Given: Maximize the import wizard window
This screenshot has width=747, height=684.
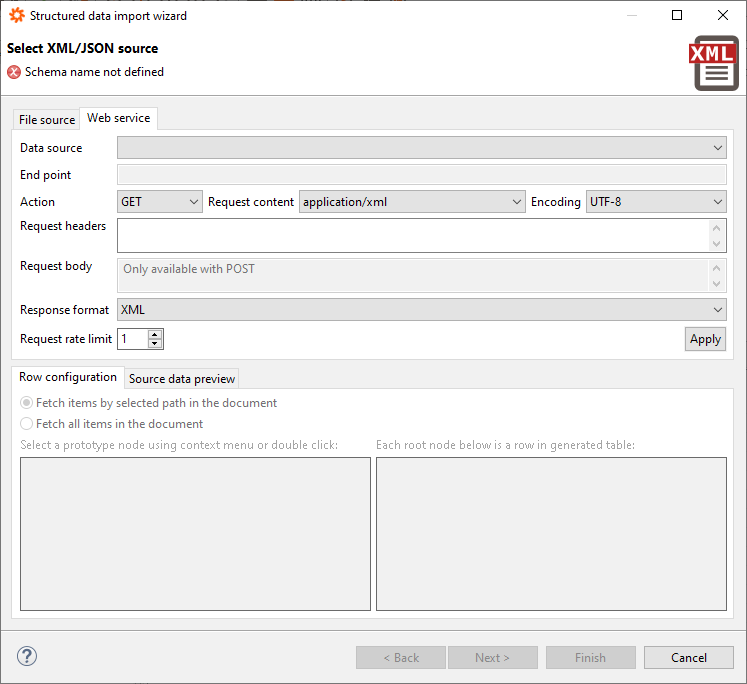Looking at the screenshot, I should (677, 16).
